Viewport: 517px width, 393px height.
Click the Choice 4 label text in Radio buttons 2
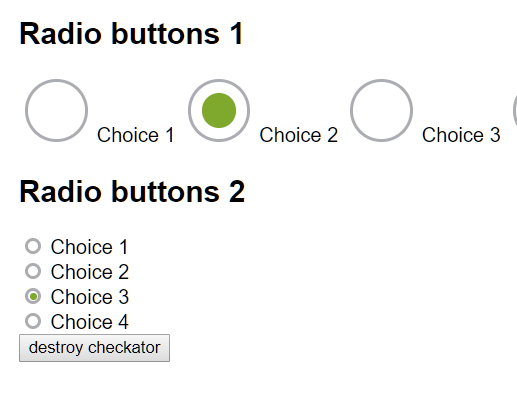click(x=90, y=322)
